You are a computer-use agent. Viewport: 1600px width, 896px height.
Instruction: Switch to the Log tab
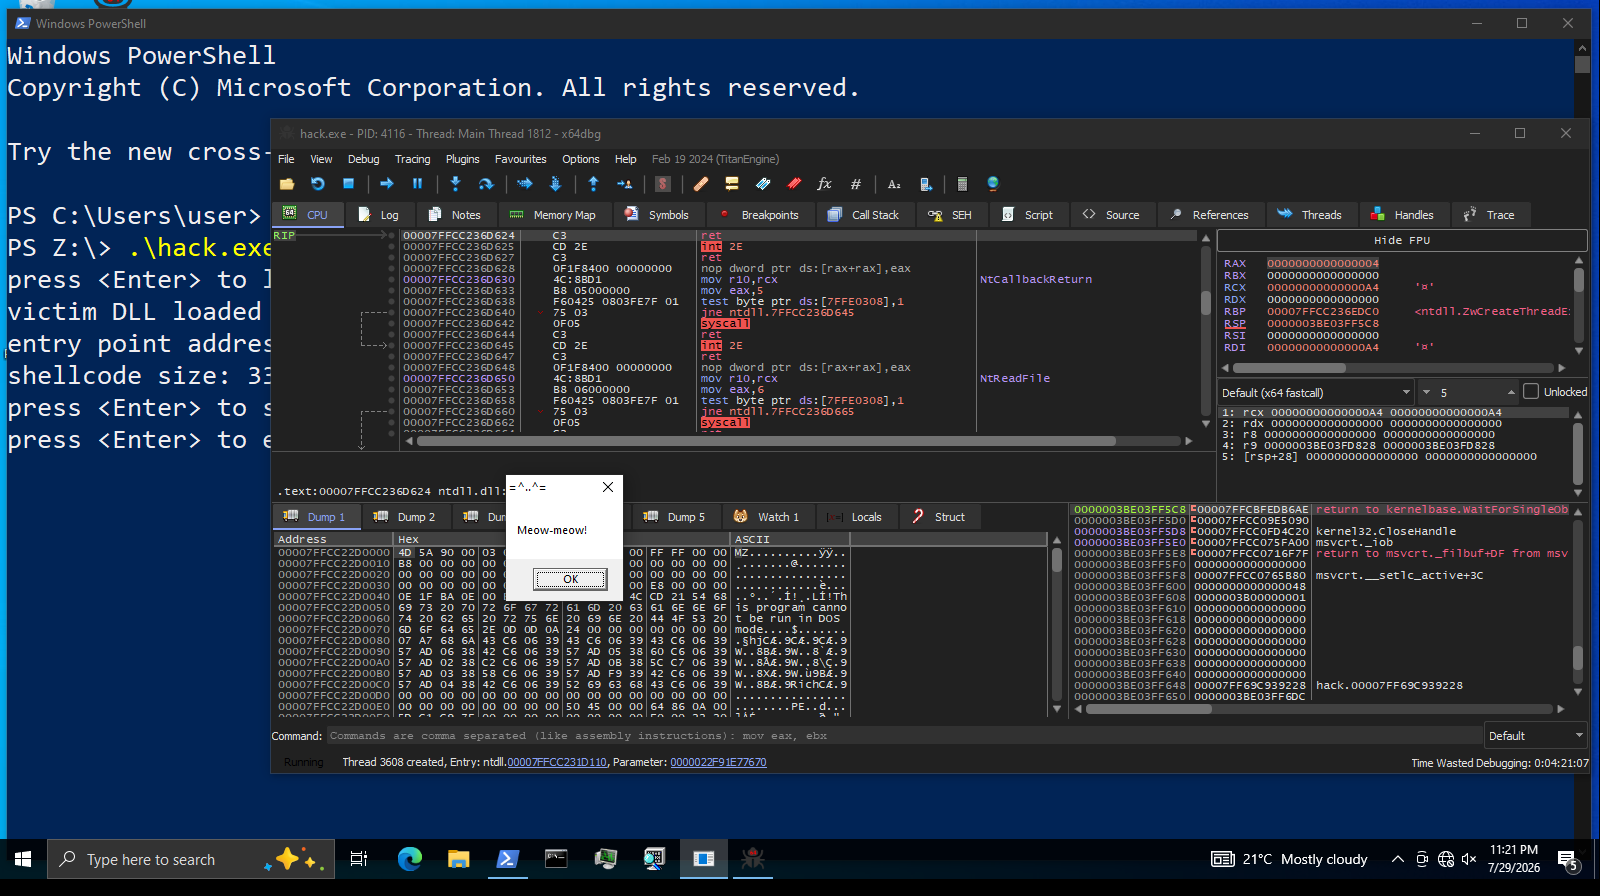(378, 215)
